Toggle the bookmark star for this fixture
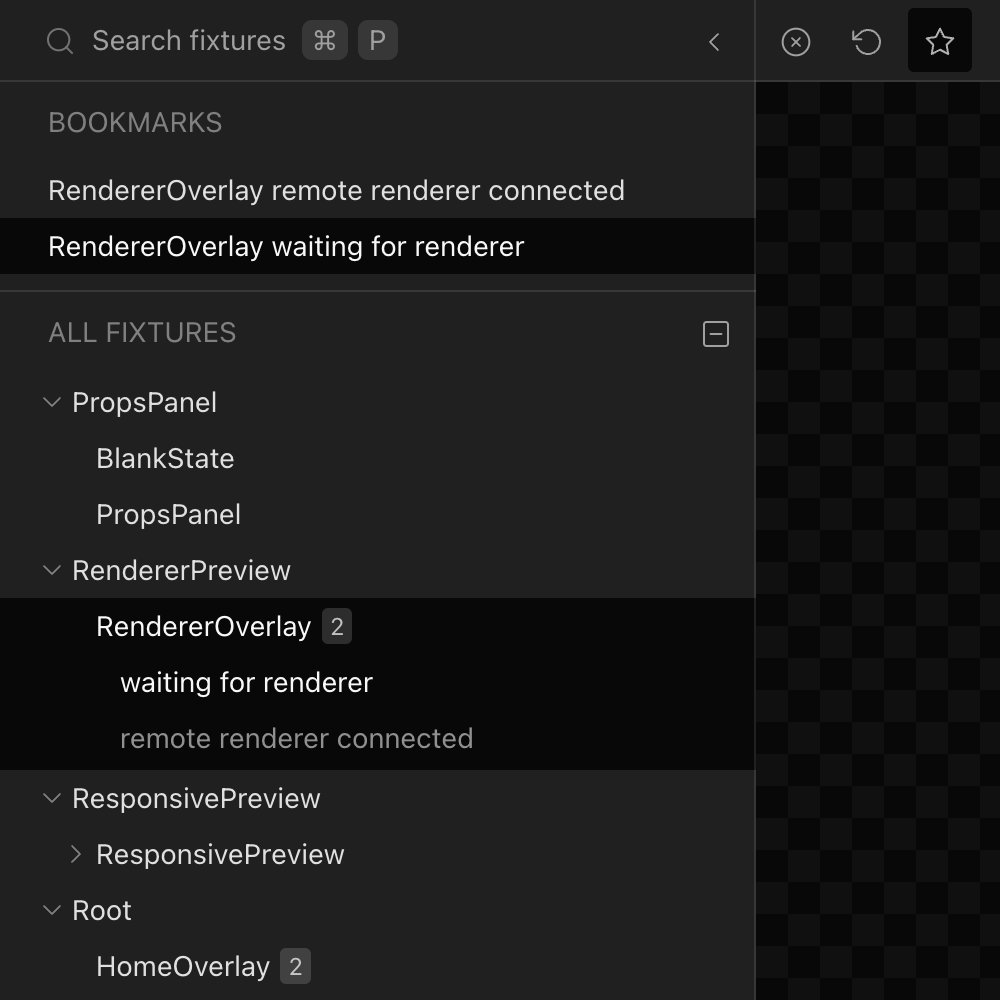1000x1000 pixels. (x=939, y=41)
